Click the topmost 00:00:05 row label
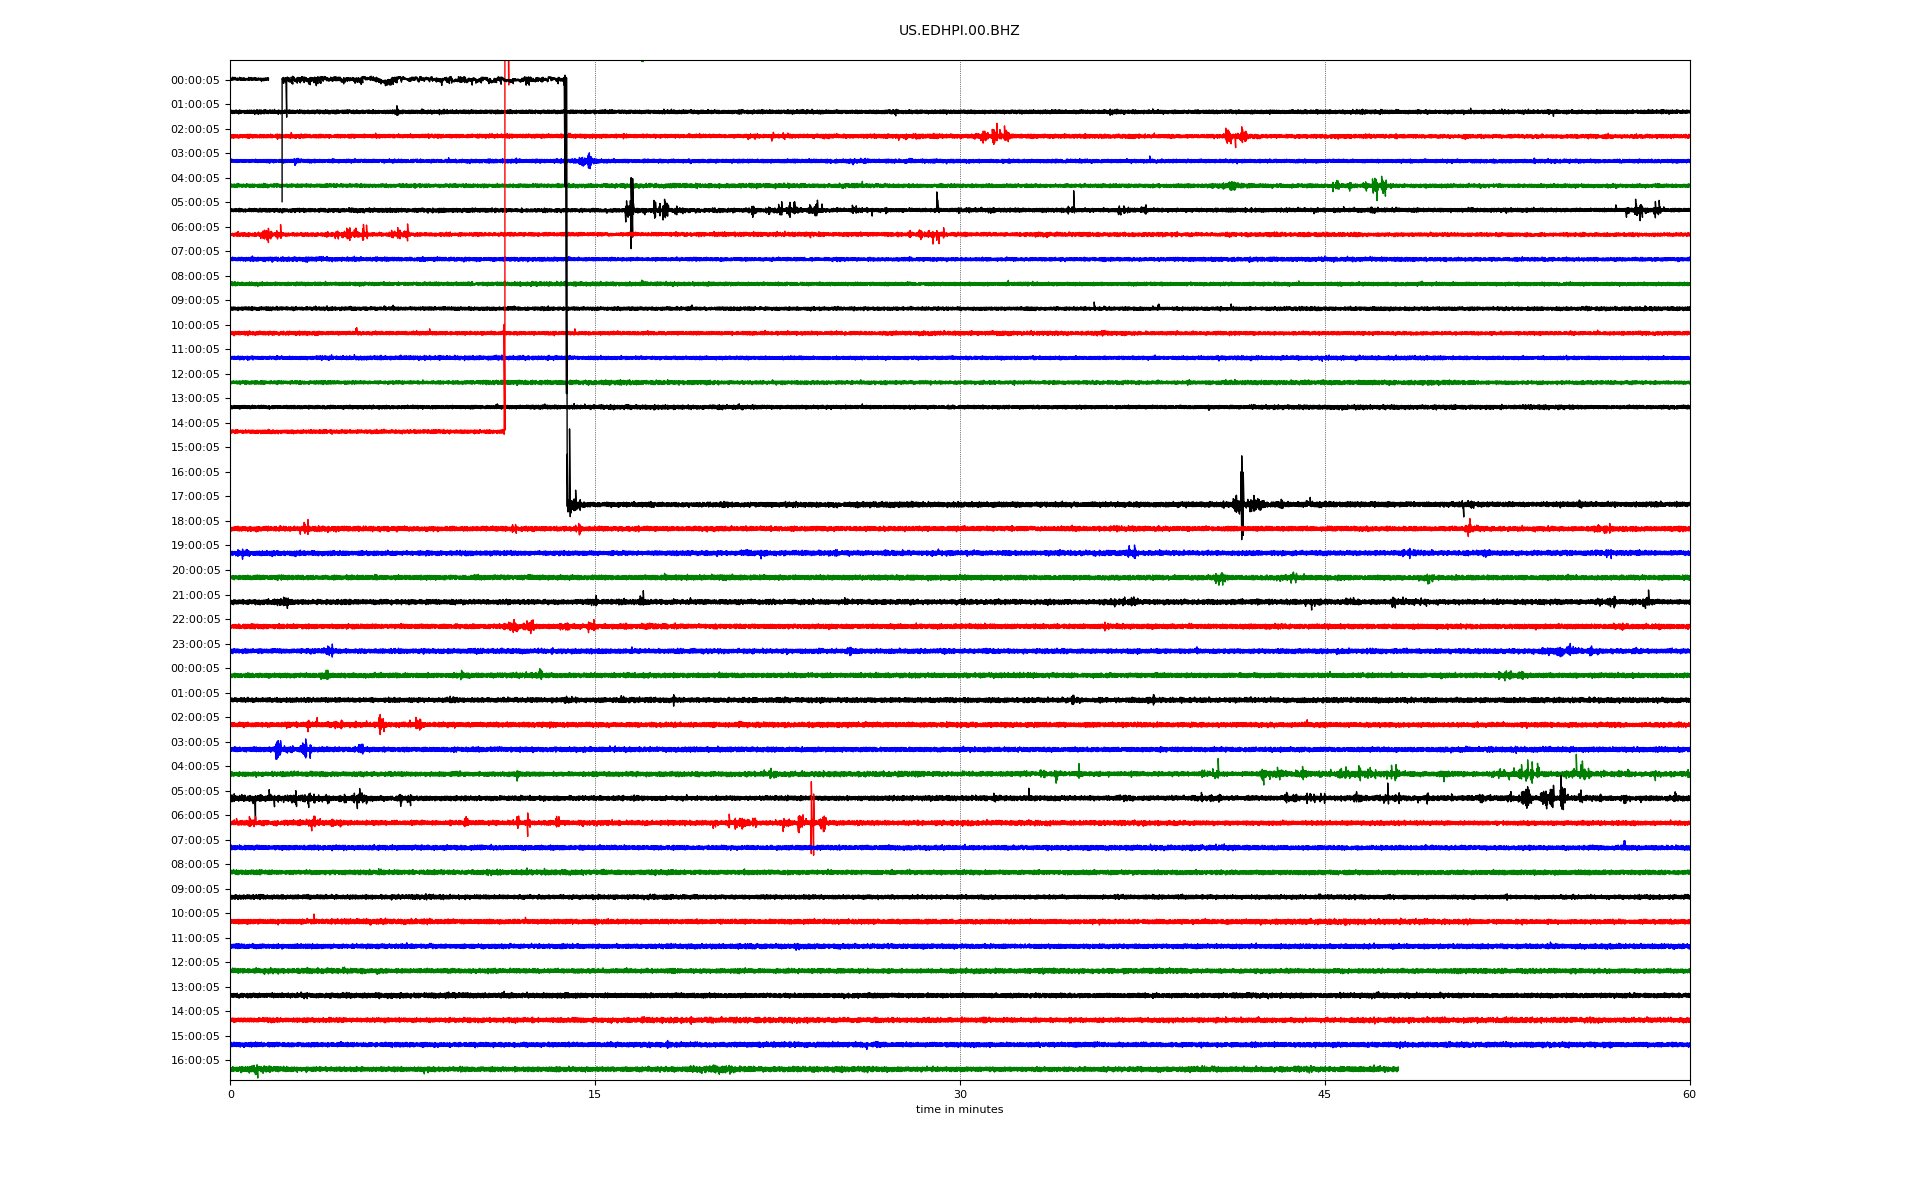 195,81
